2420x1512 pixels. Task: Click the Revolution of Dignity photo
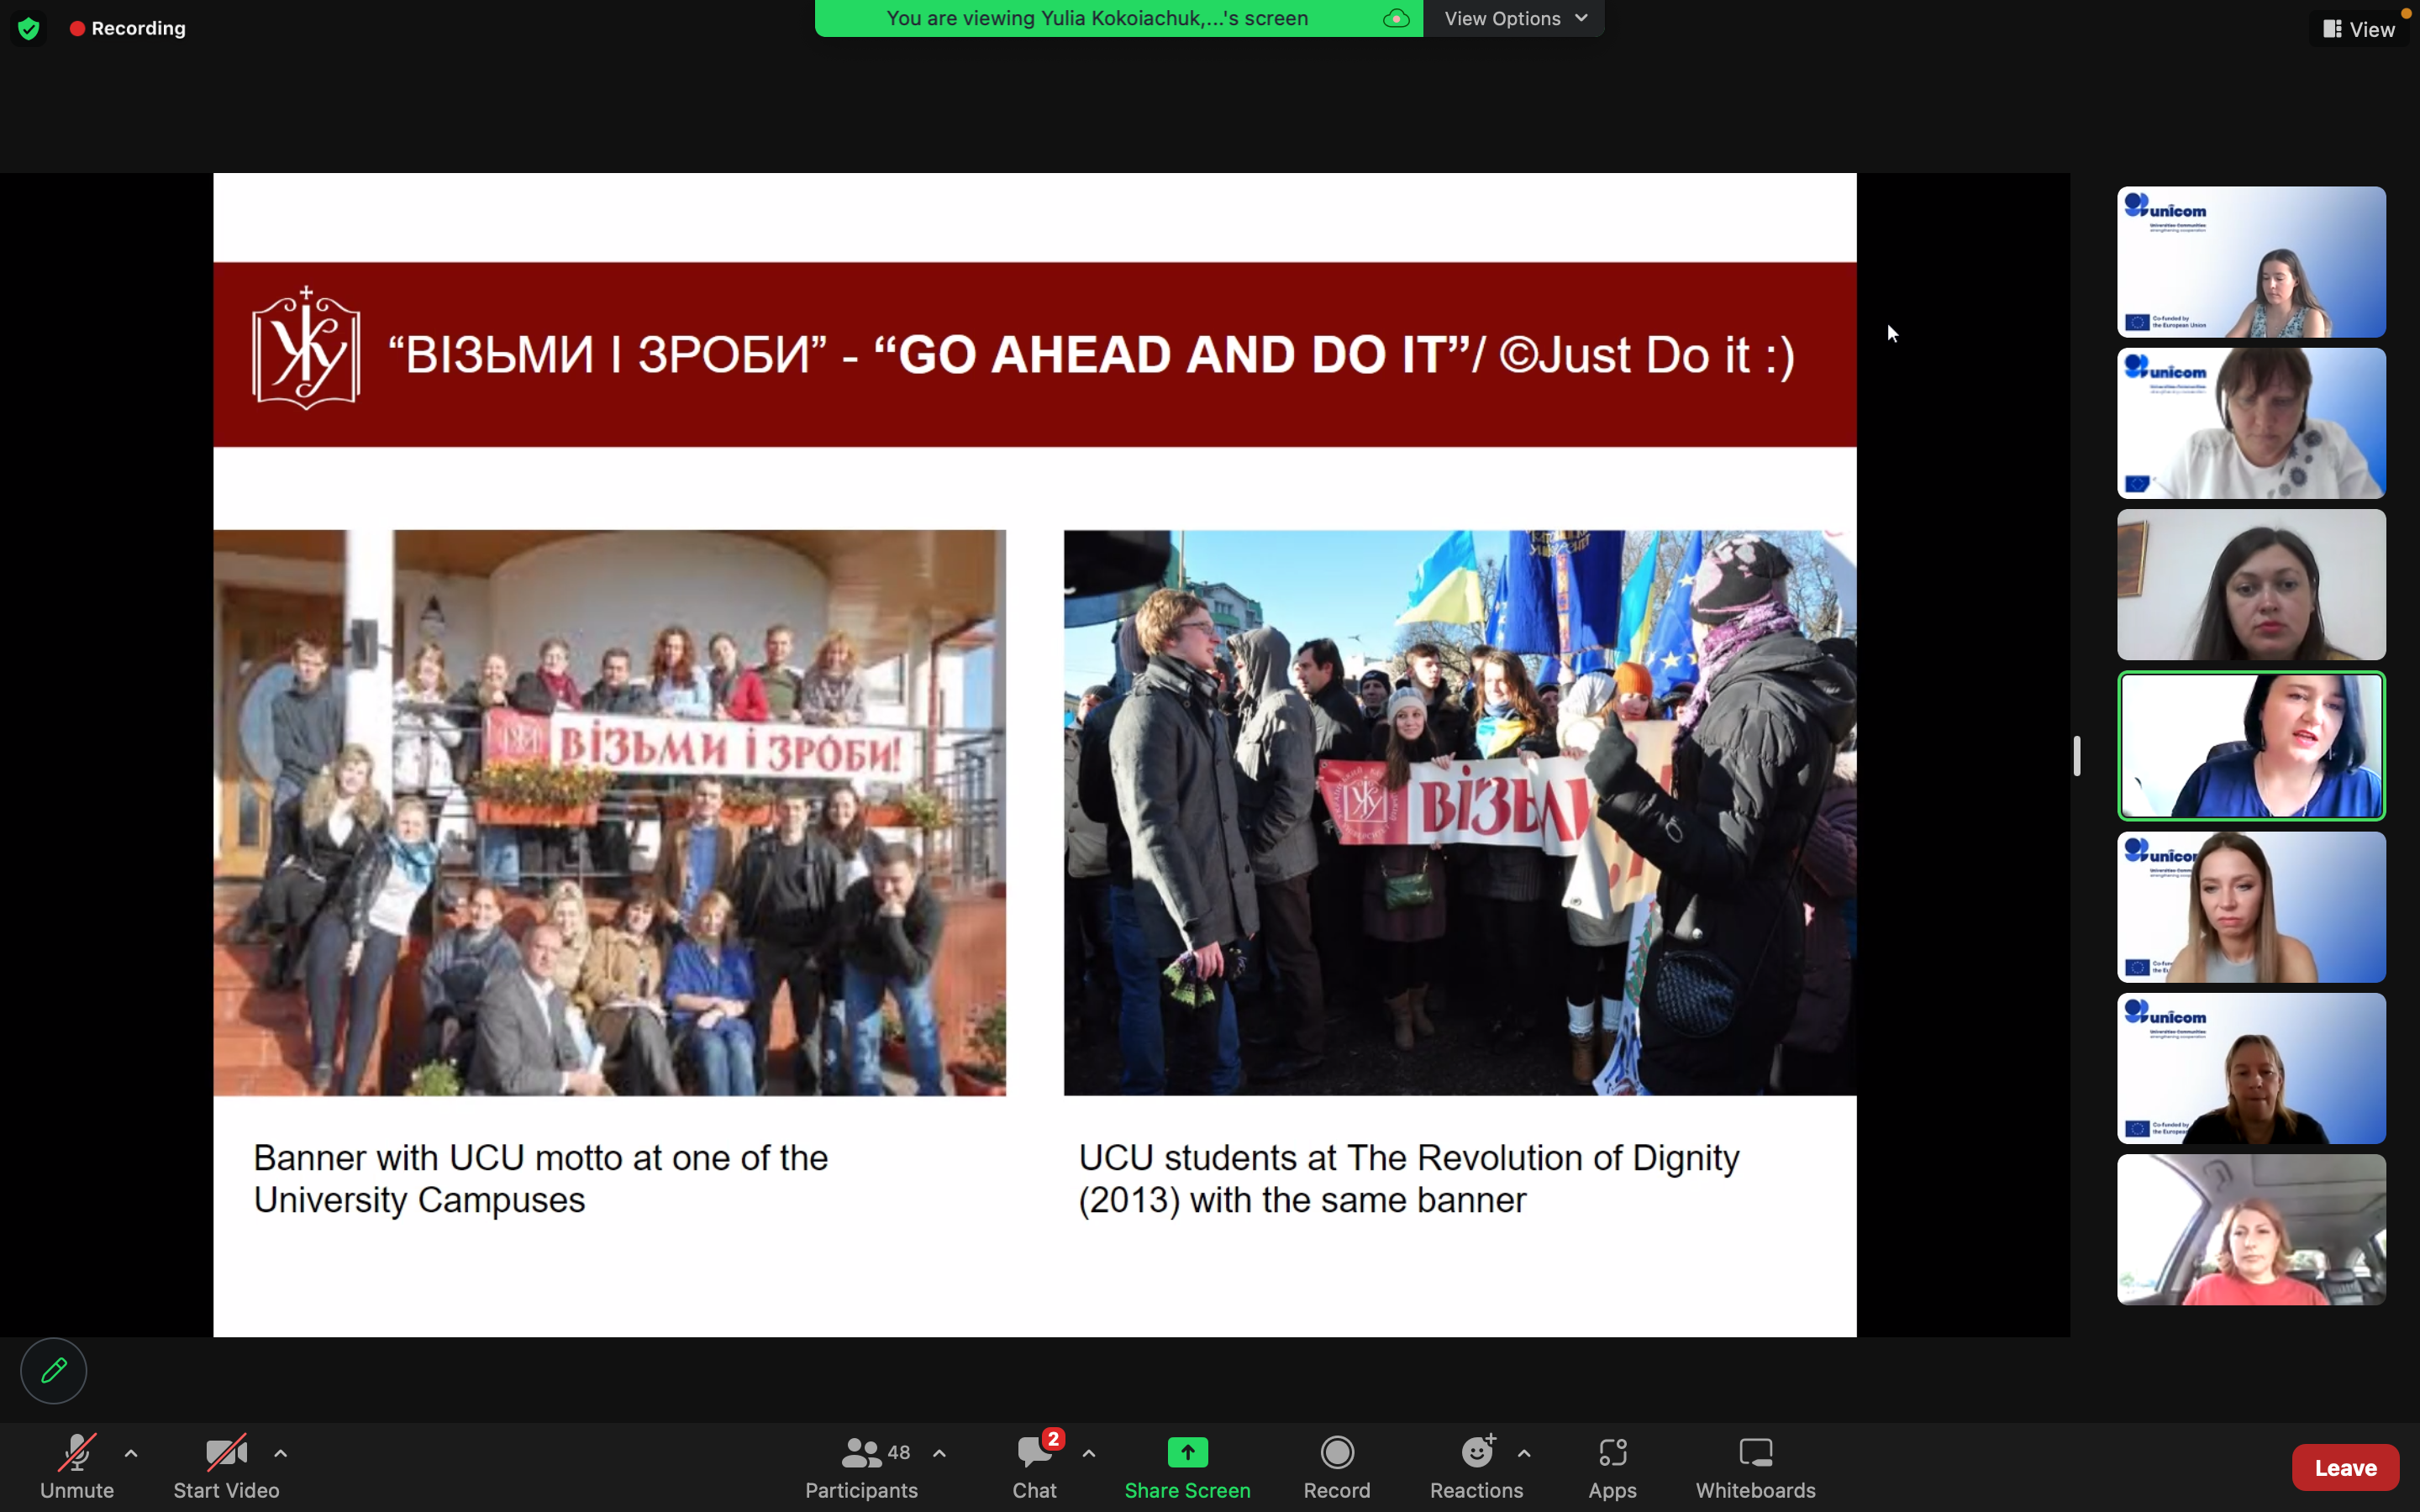pyautogui.click(x=1460, y=813)
